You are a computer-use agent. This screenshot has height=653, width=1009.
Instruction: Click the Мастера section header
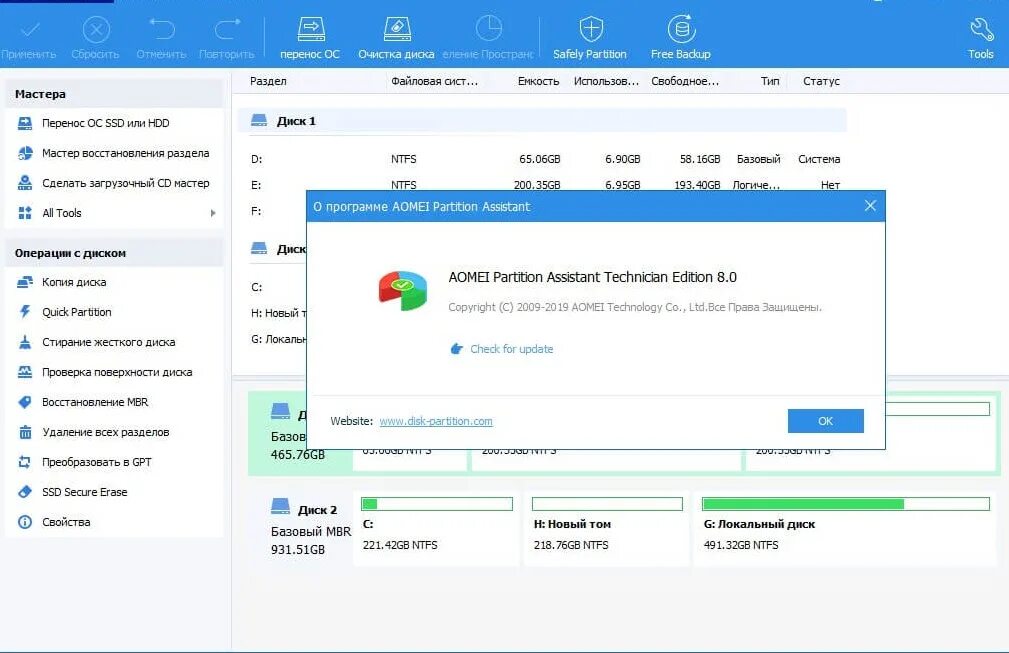pyautogui.click(x=114, y=94)
